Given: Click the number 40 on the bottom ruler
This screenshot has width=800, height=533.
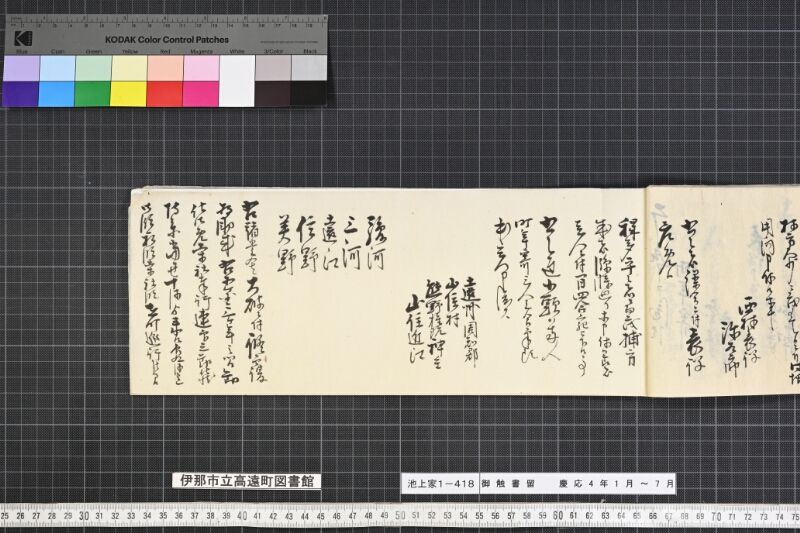Looking at the screenshot, I should (x=242, y=516).
